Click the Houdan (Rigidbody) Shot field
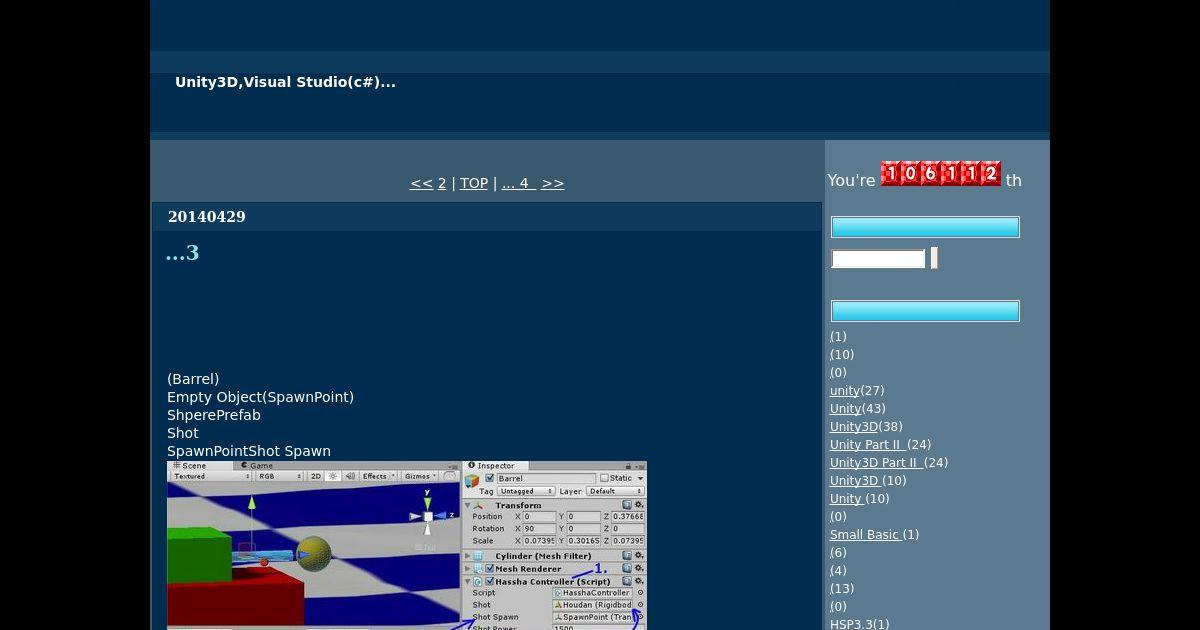Screen dimensions: 1200x630 (x=593, y=604)
